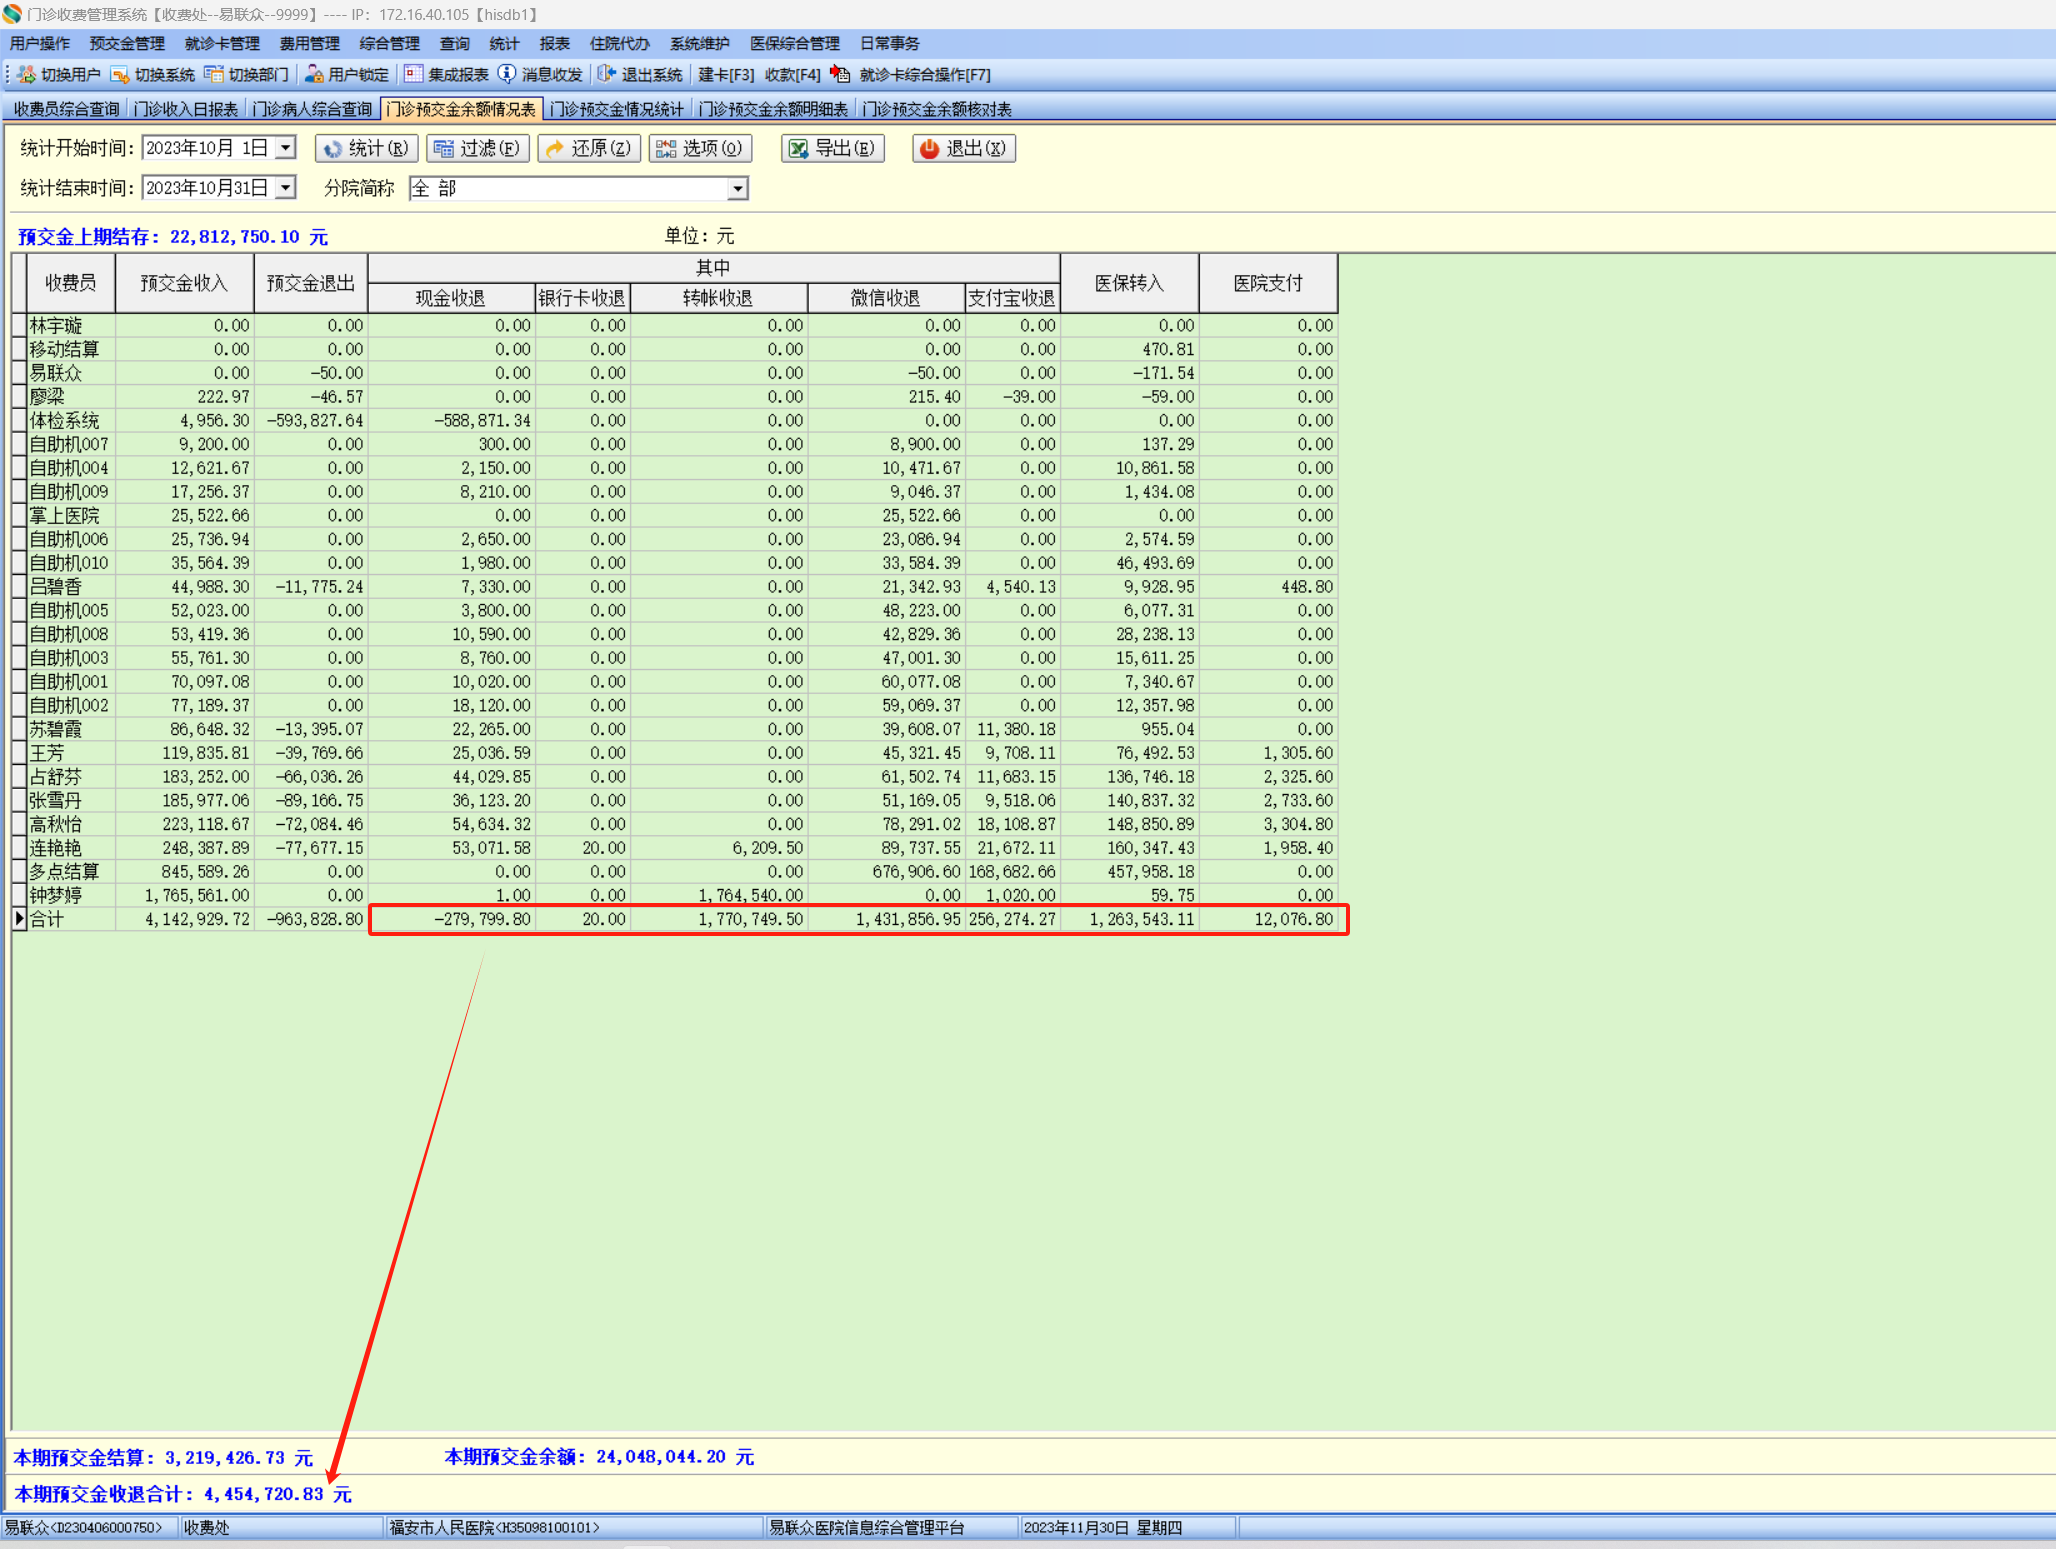Select row marker for 体检系统 row
The image size is (2056, 1549).
click(19, 421)
